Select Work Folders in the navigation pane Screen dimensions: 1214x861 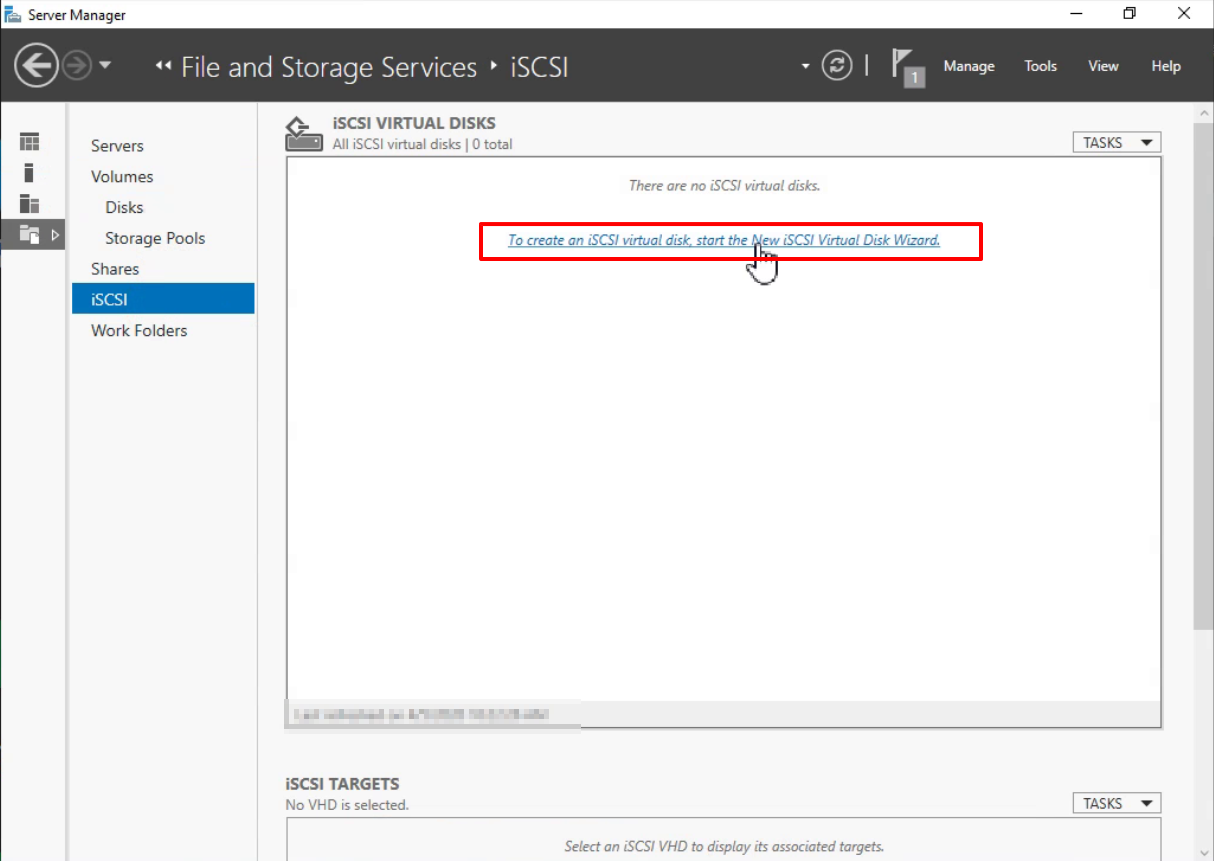click(139, 331)
